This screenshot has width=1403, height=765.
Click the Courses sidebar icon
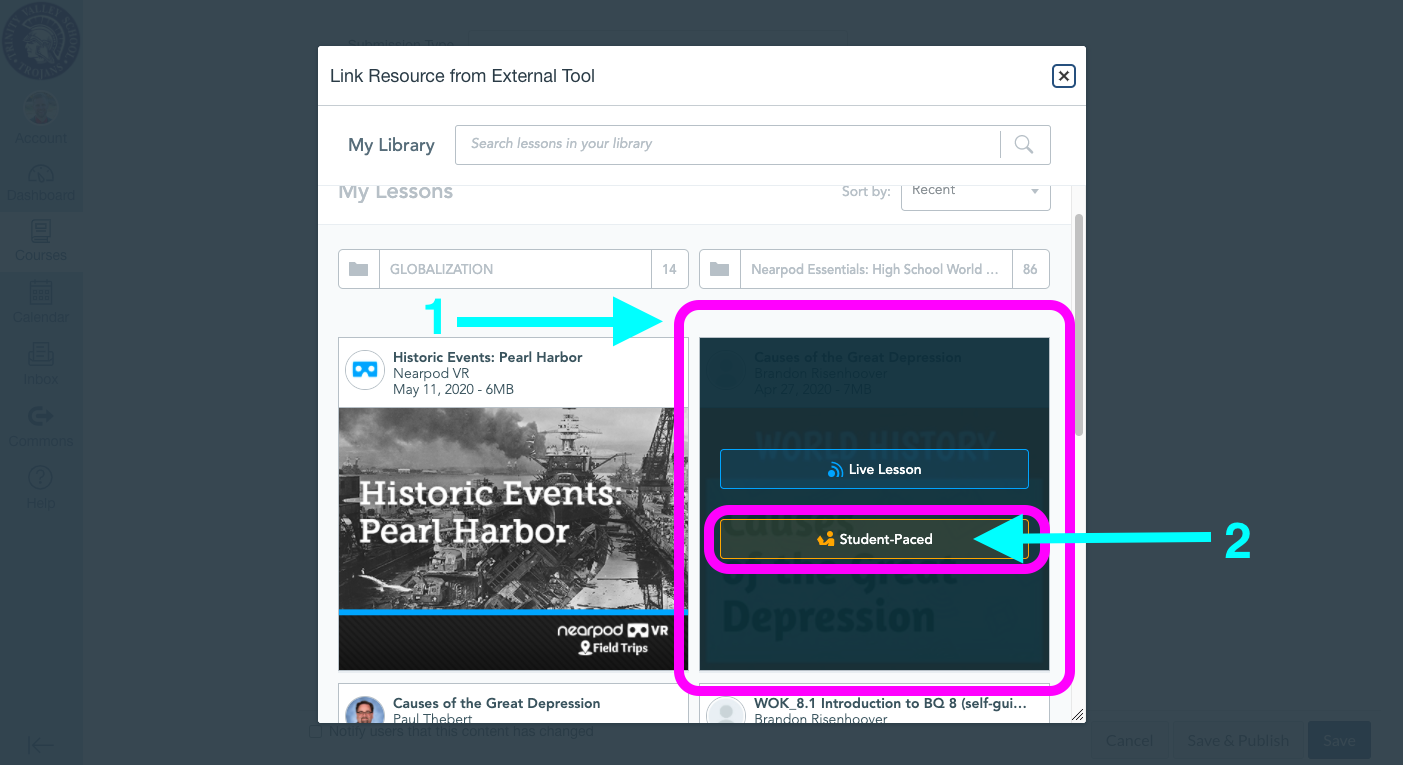tap(41, 232)
